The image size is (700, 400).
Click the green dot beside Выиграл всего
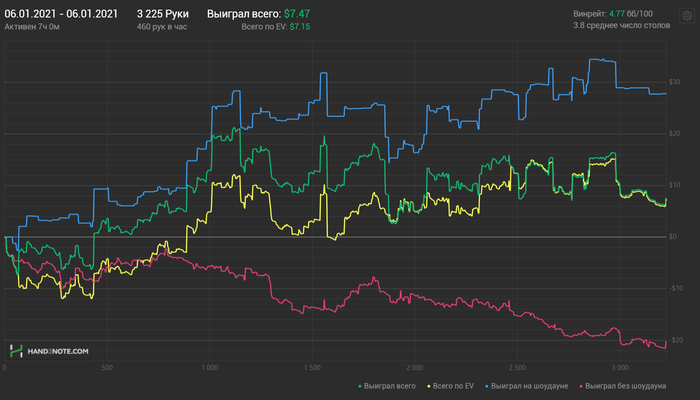pos(360,385)
